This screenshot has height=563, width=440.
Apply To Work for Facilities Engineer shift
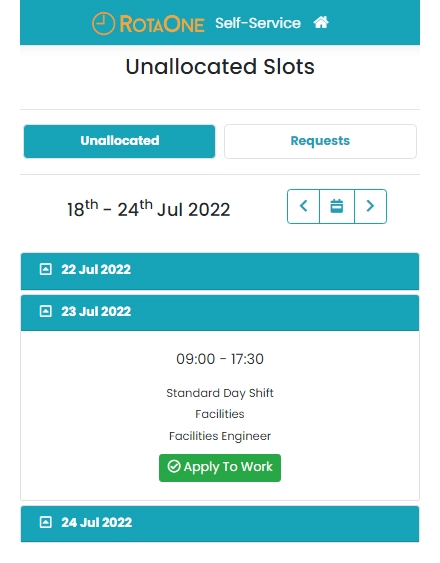(x=220, y=468)
